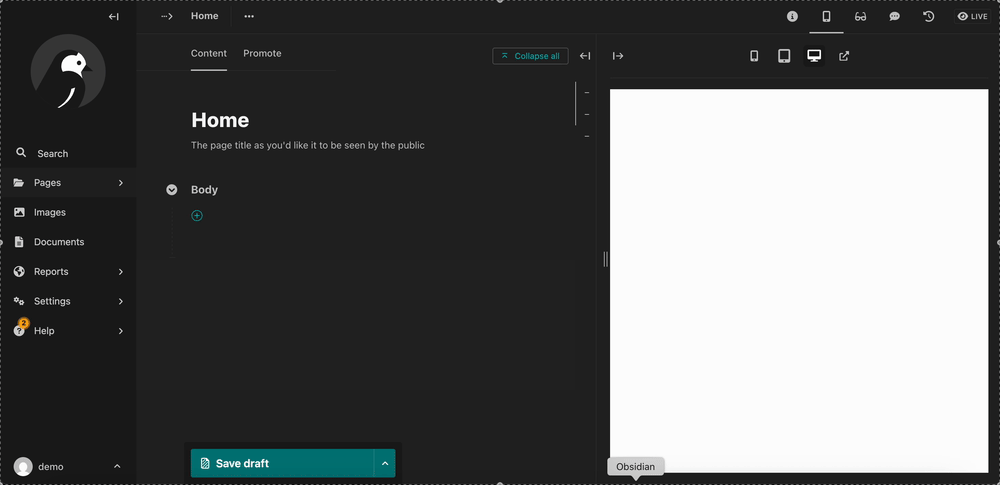Screen dimensions: 1000x485
Task: Open the Help menu item
Action: [68, 331]
